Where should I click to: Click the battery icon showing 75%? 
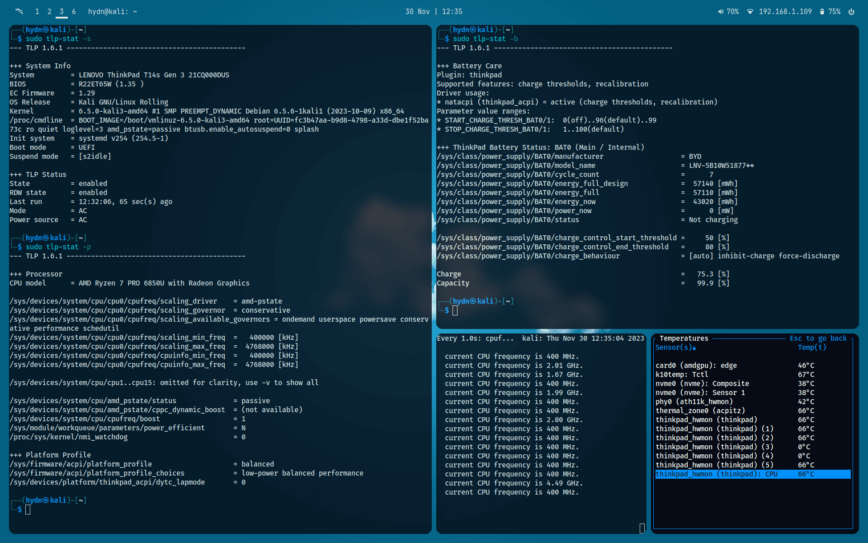pos(822,12)
